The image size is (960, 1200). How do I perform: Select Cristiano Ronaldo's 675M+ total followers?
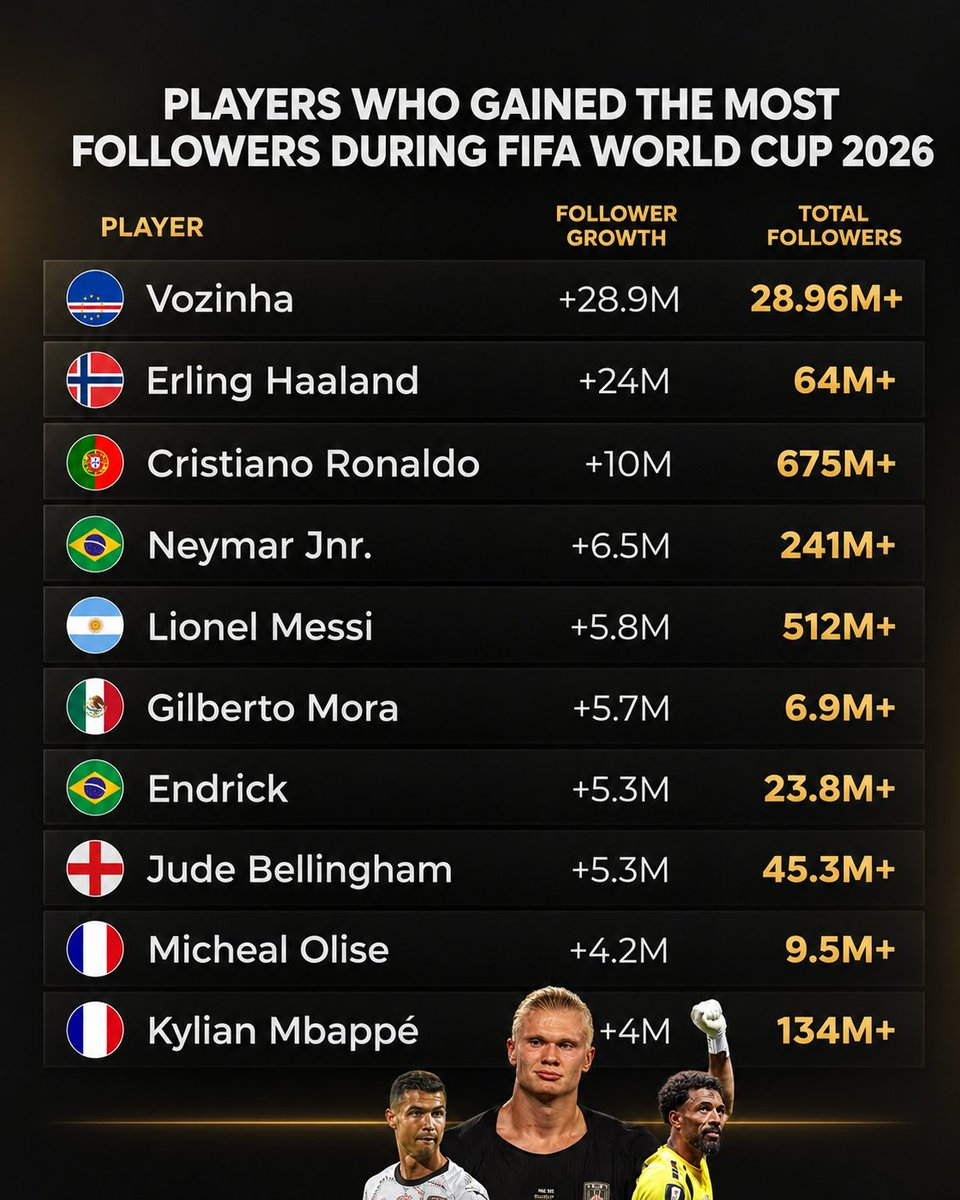(x=836, y=463)
